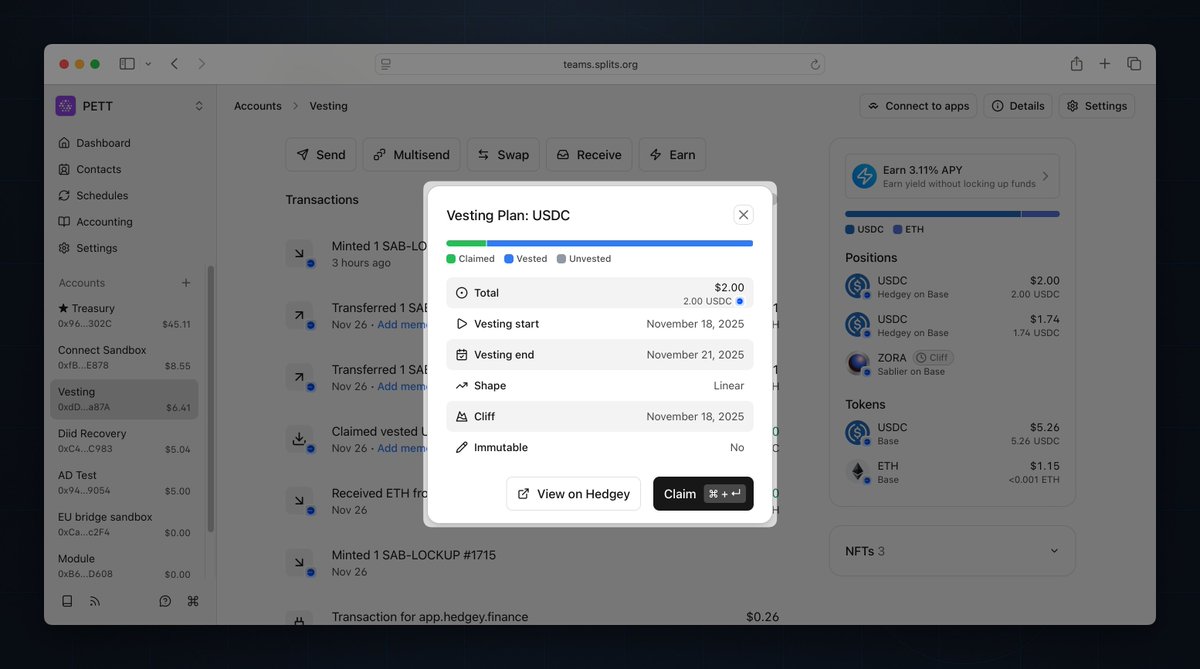Click the feed (RSS) icon
The width and height of the screenshot is (1200, 669).
(x=95, y=601)
